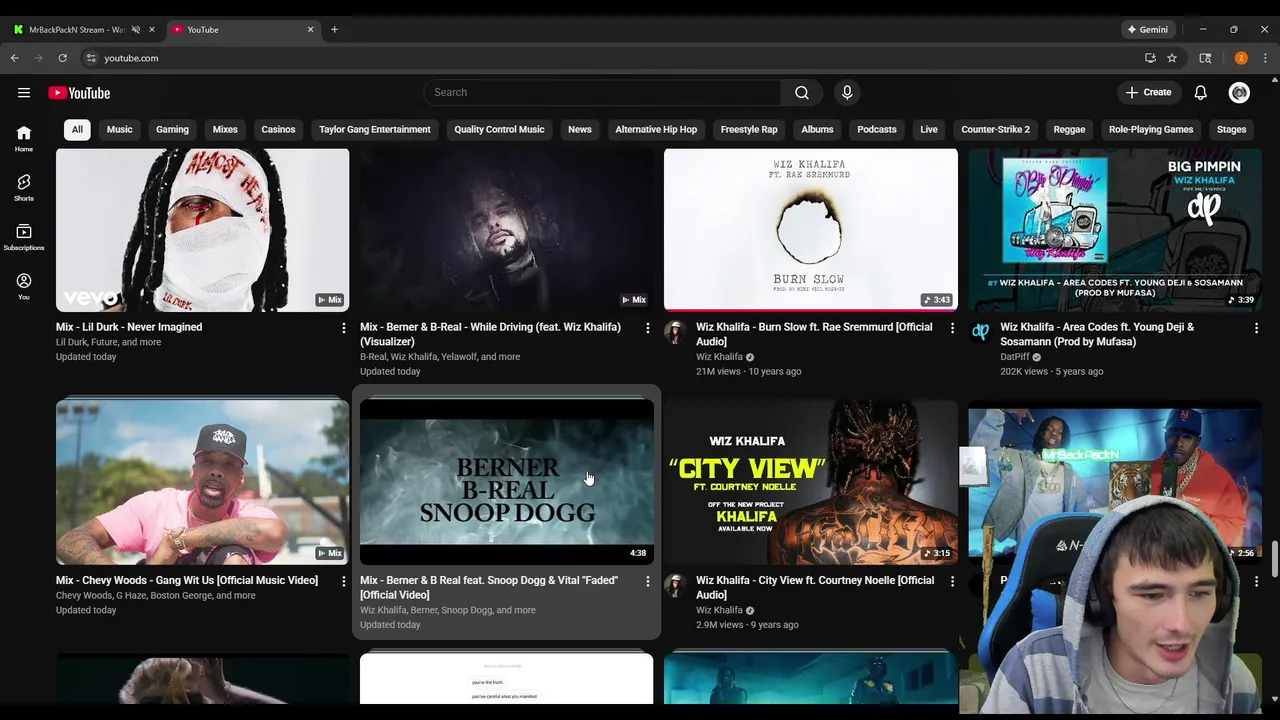Viewport: 1280px width, 720px height.
Task: Bookmark this page with star icon
Action: point(1172,58)
